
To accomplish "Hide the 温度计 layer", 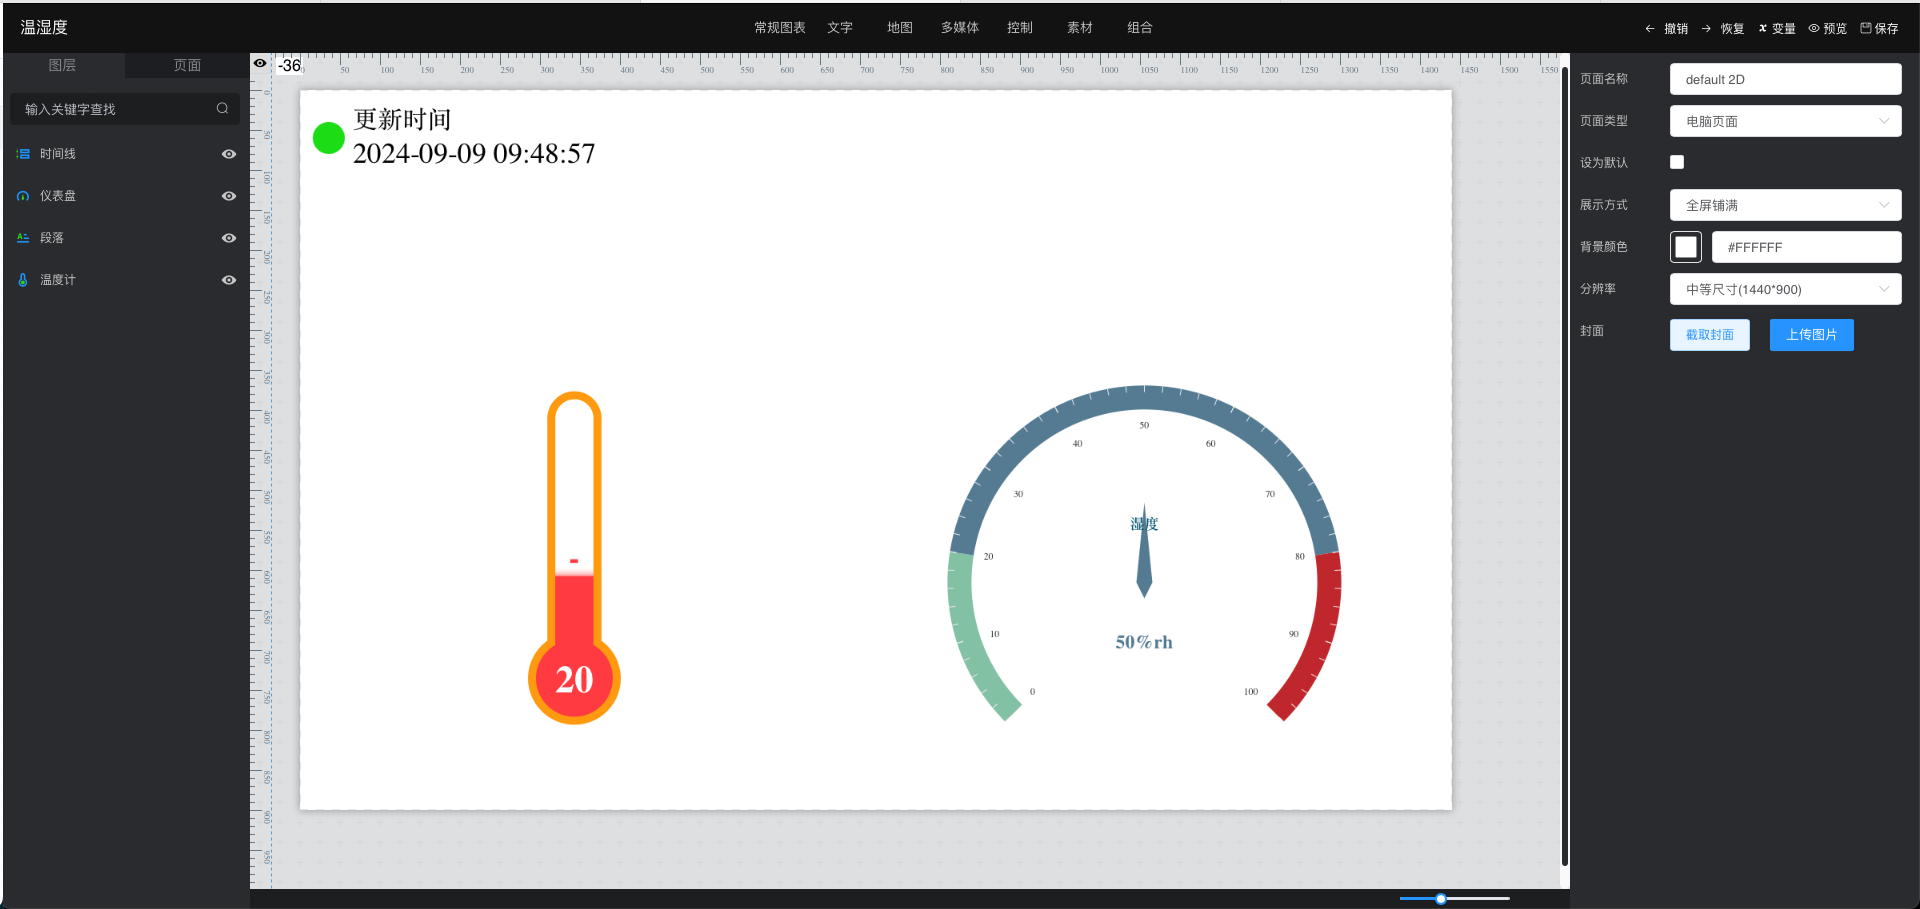I will click(229, 280).
